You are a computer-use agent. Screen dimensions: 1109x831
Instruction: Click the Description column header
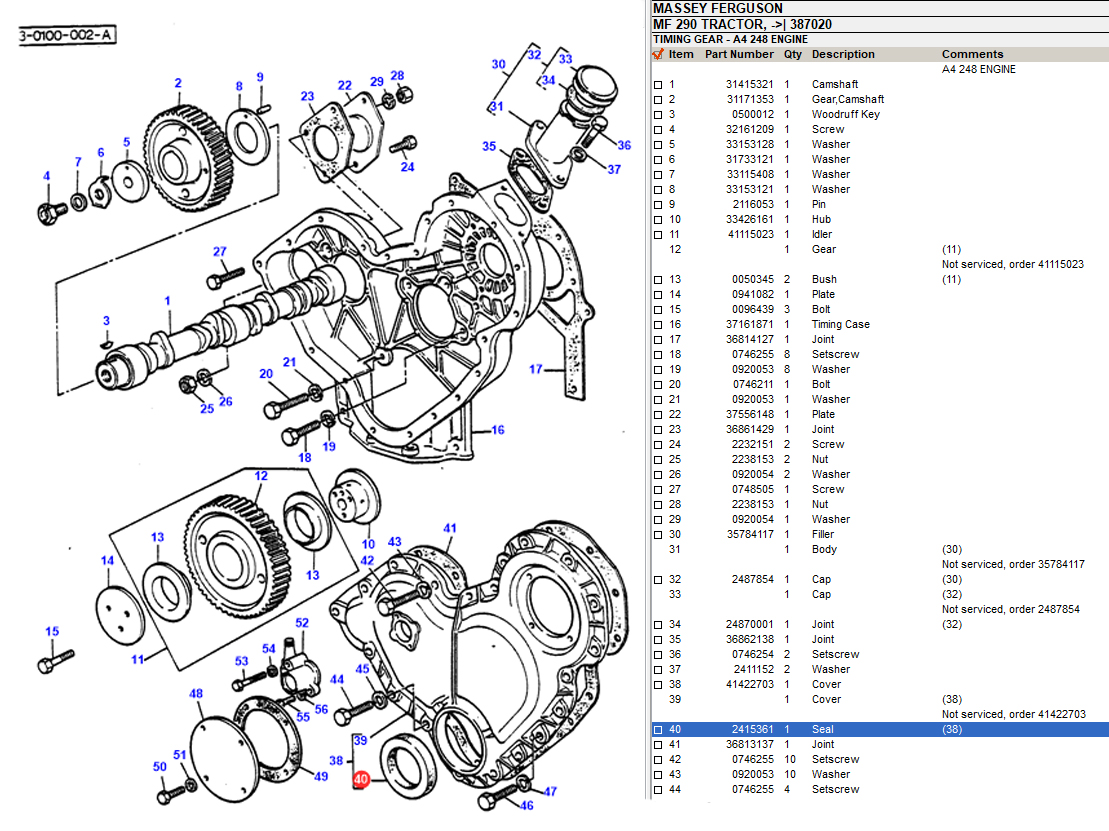(843, 54)
